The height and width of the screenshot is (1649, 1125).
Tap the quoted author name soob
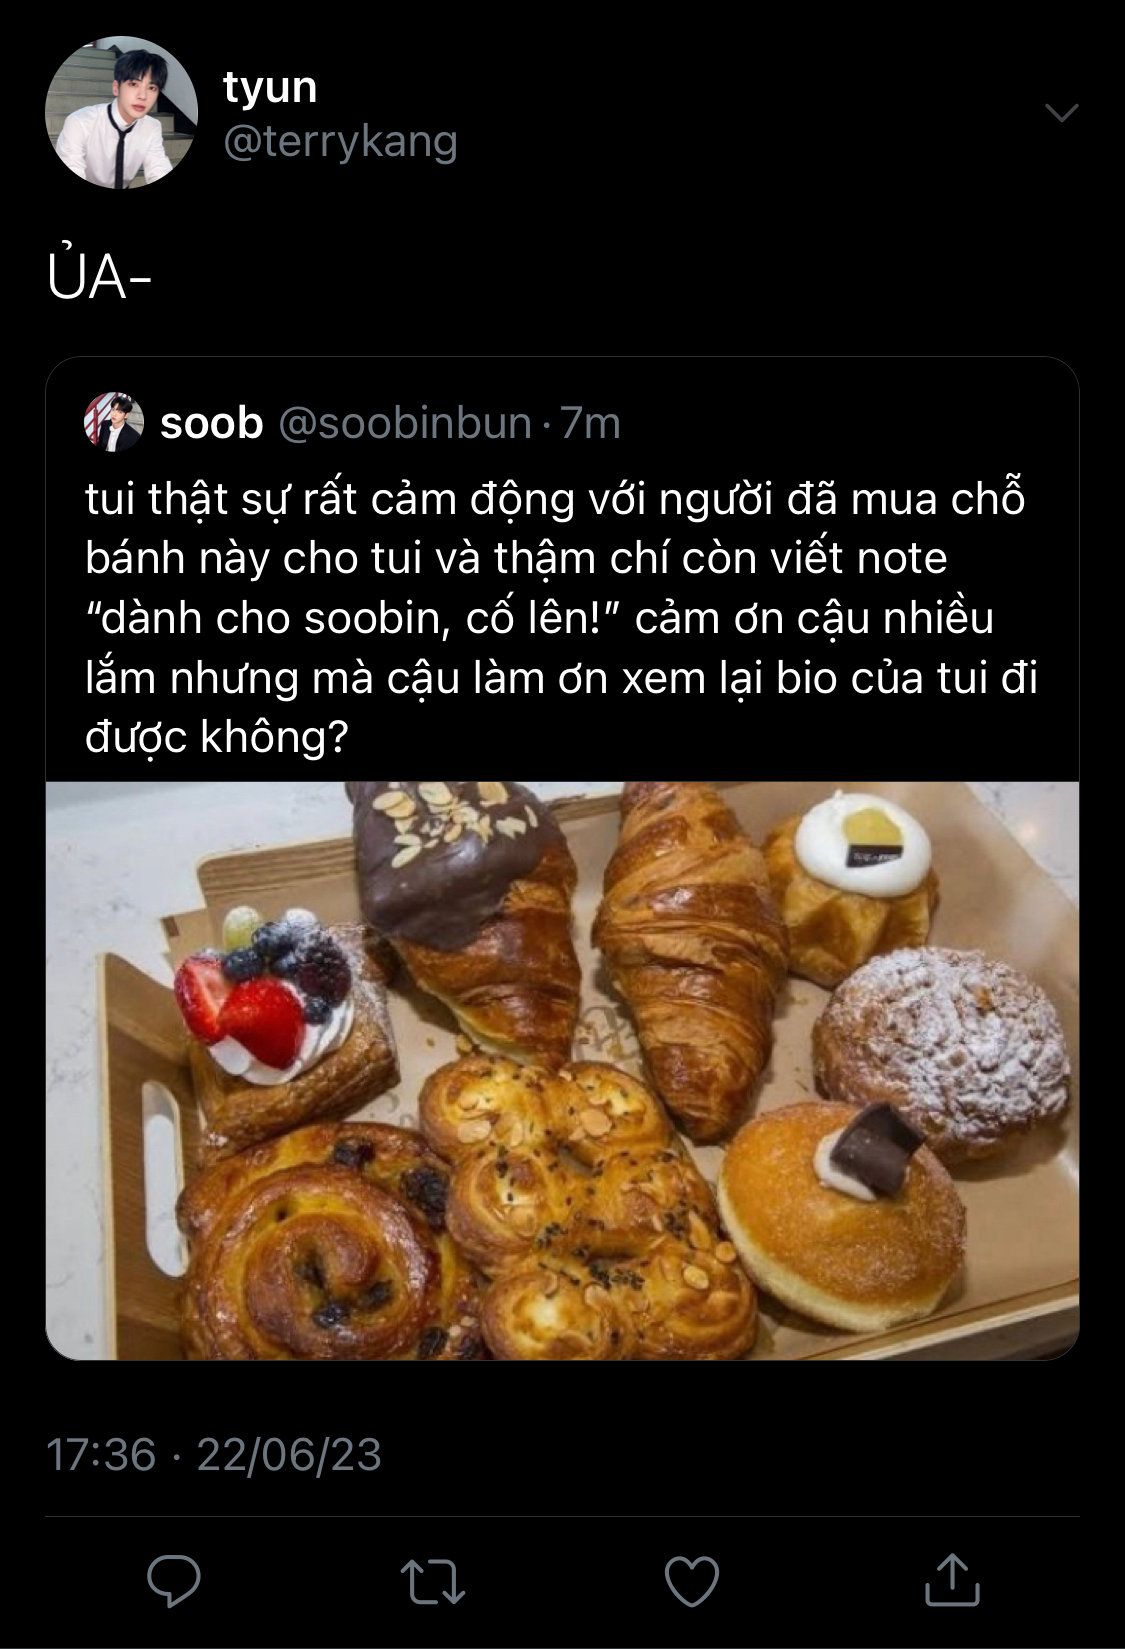point(211,424)
